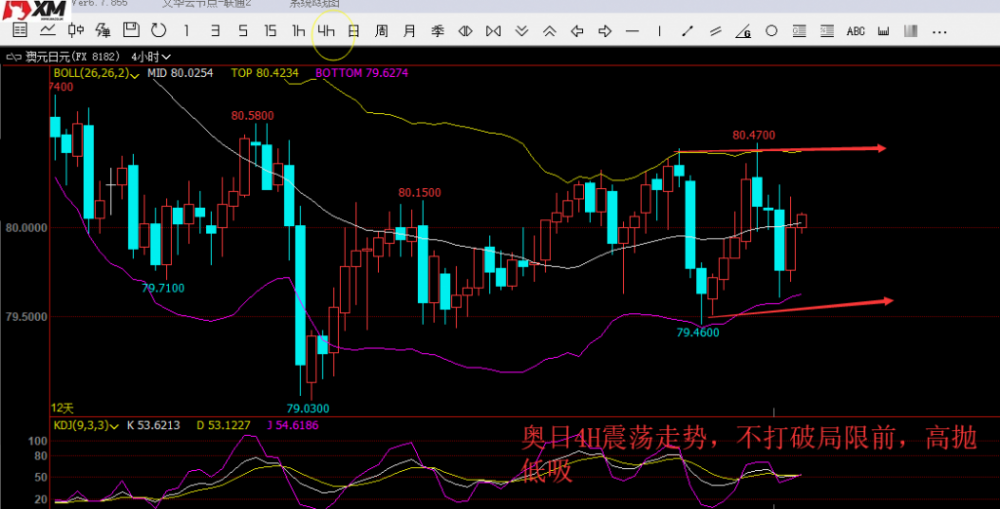The width and height of the screenshot is (1000, 509).
Task: Open the quote list table icon
Action: tap(20, 30)
